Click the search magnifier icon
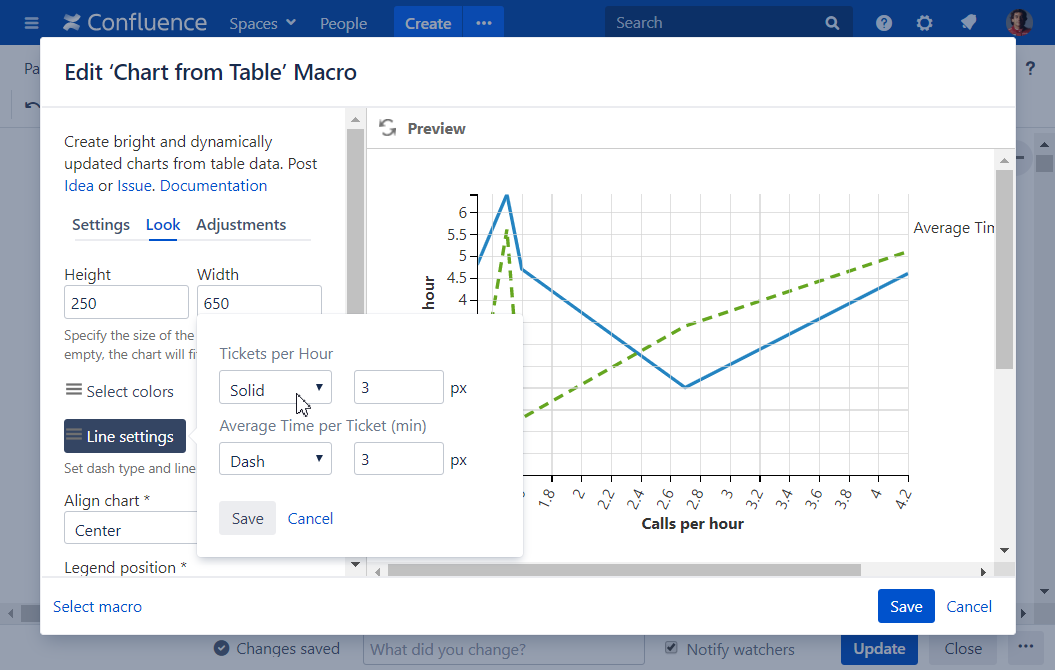The height and width of the screenshot is (670, 1055). (832, 23)
